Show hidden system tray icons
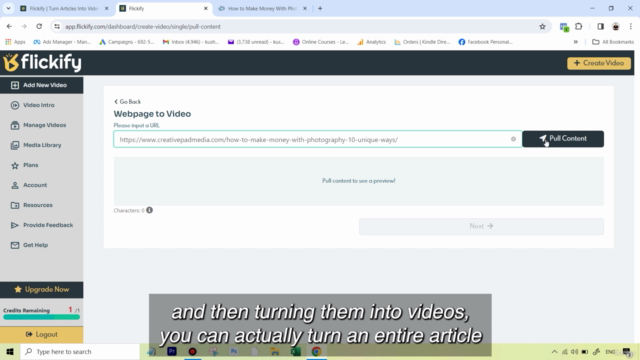Screen dimensions: 640x360 pyautogui.click(x=554, y=352)
